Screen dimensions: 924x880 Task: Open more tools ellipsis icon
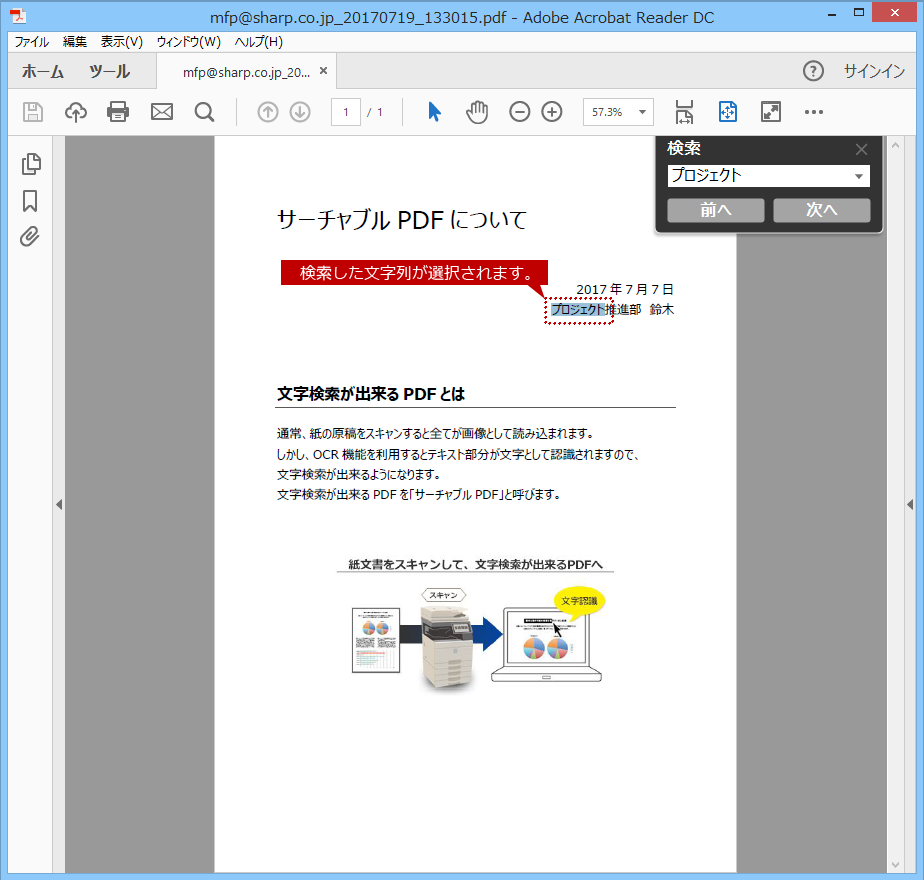pyautogui.click(x=814, y=112)
